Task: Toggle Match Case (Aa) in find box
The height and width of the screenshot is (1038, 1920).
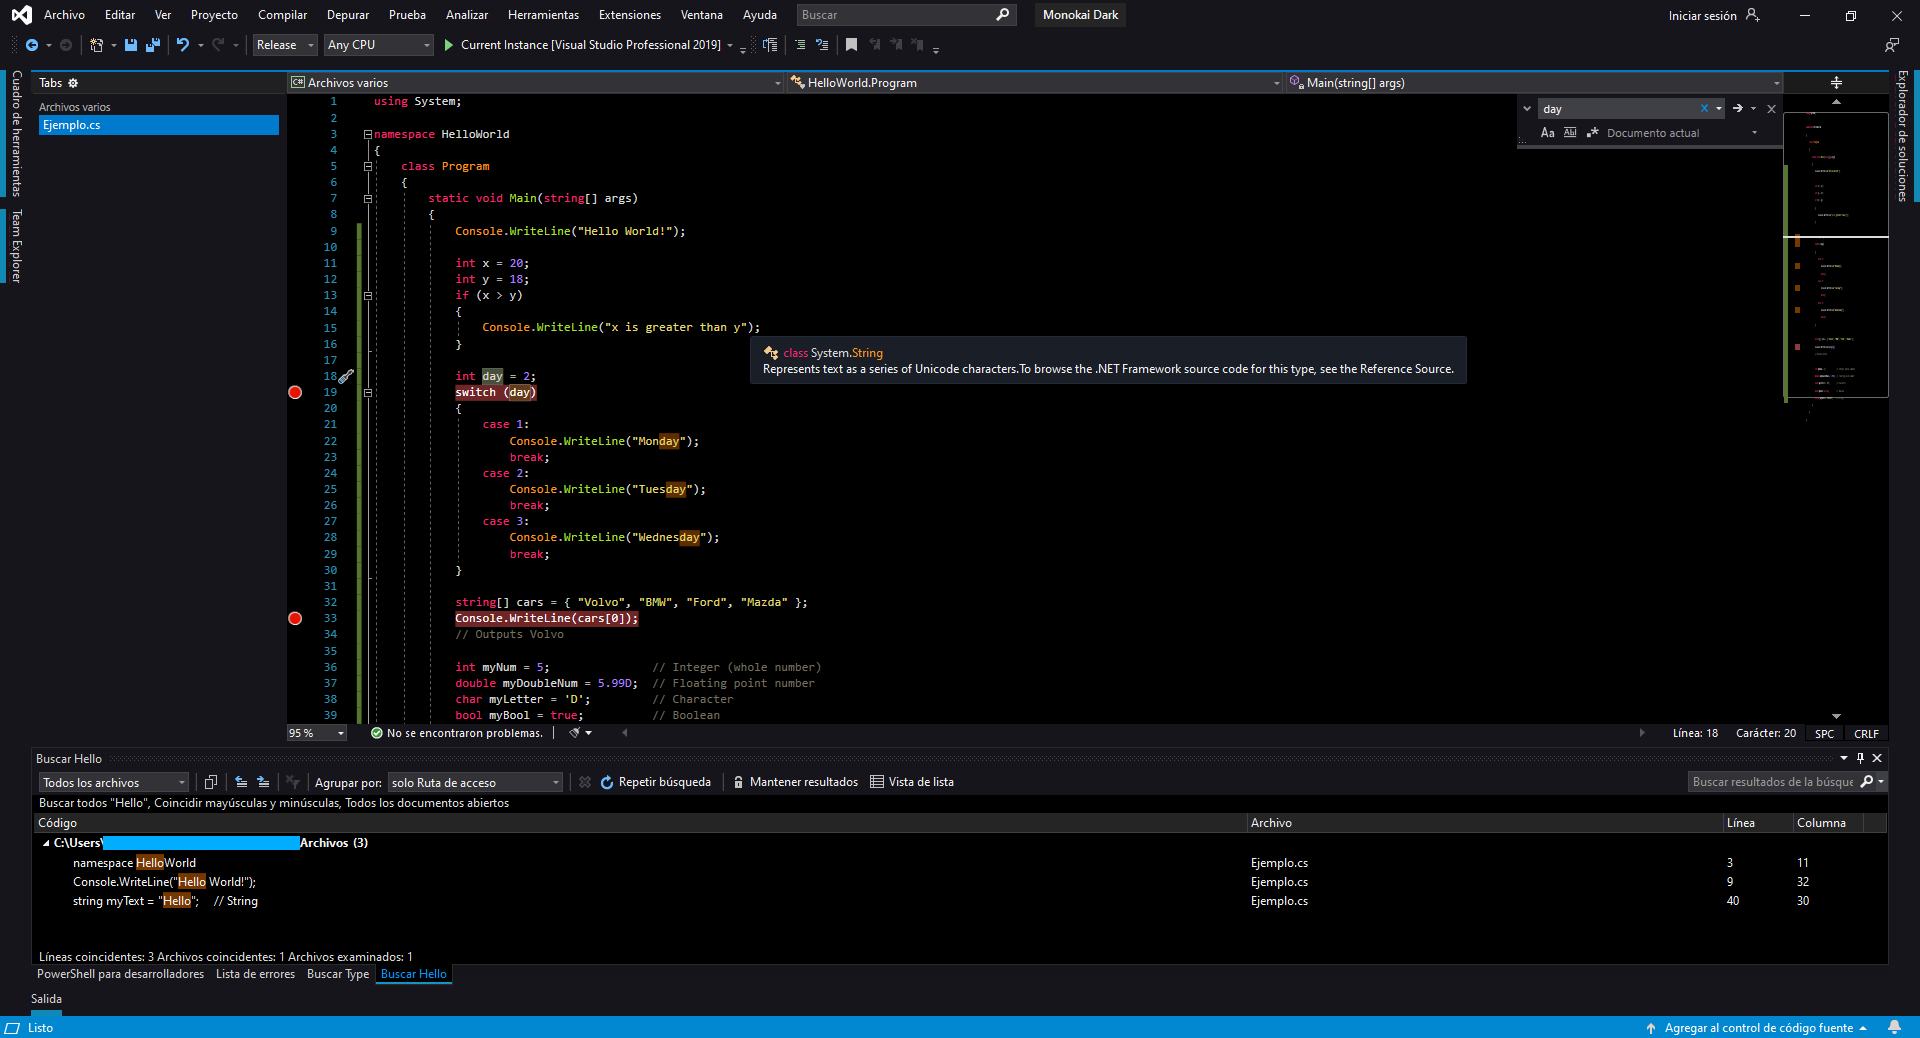Action: 1548,133
